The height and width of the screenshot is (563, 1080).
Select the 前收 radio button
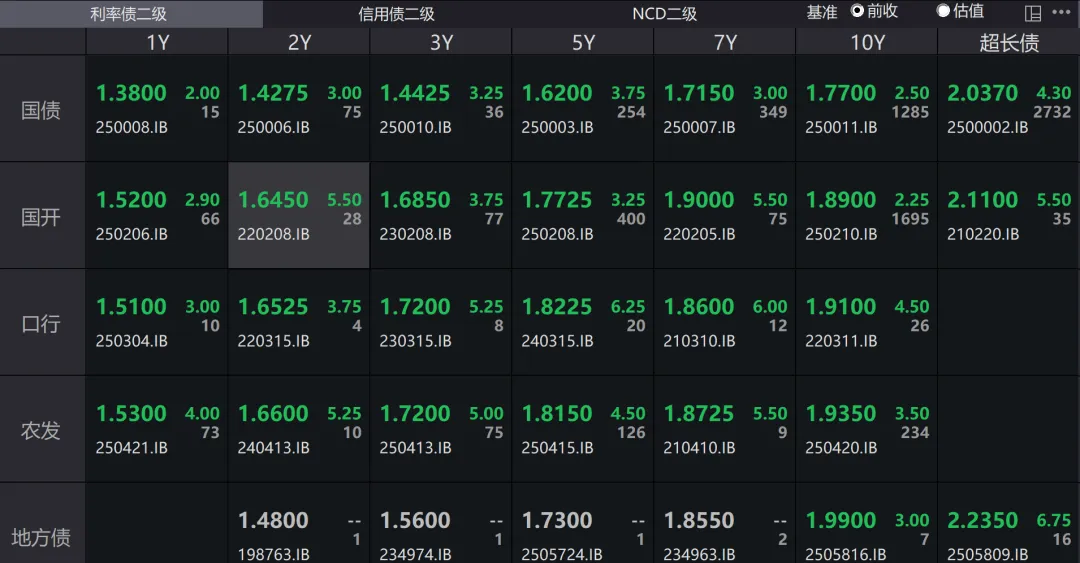tap(857, 11)
